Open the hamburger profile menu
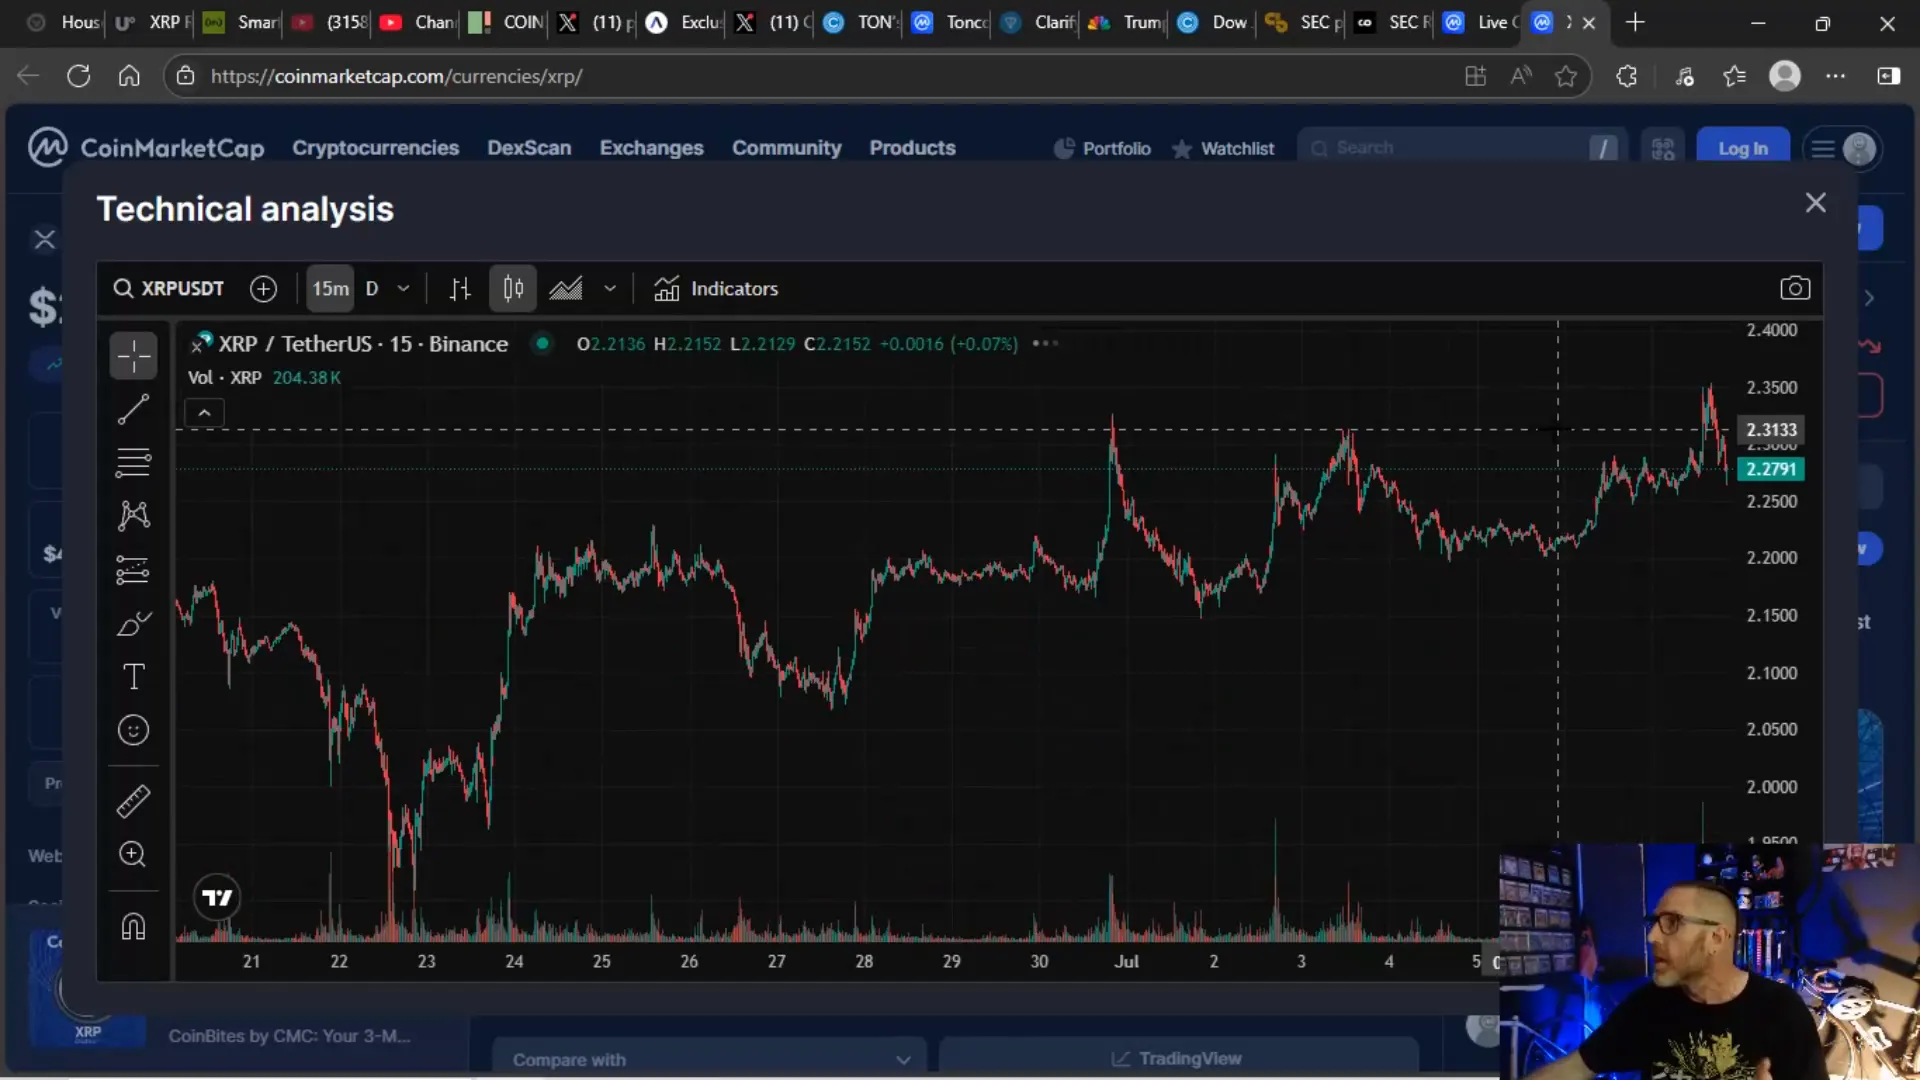The width and height of the screenshot is (1920, 1080). pos(1843,148)
